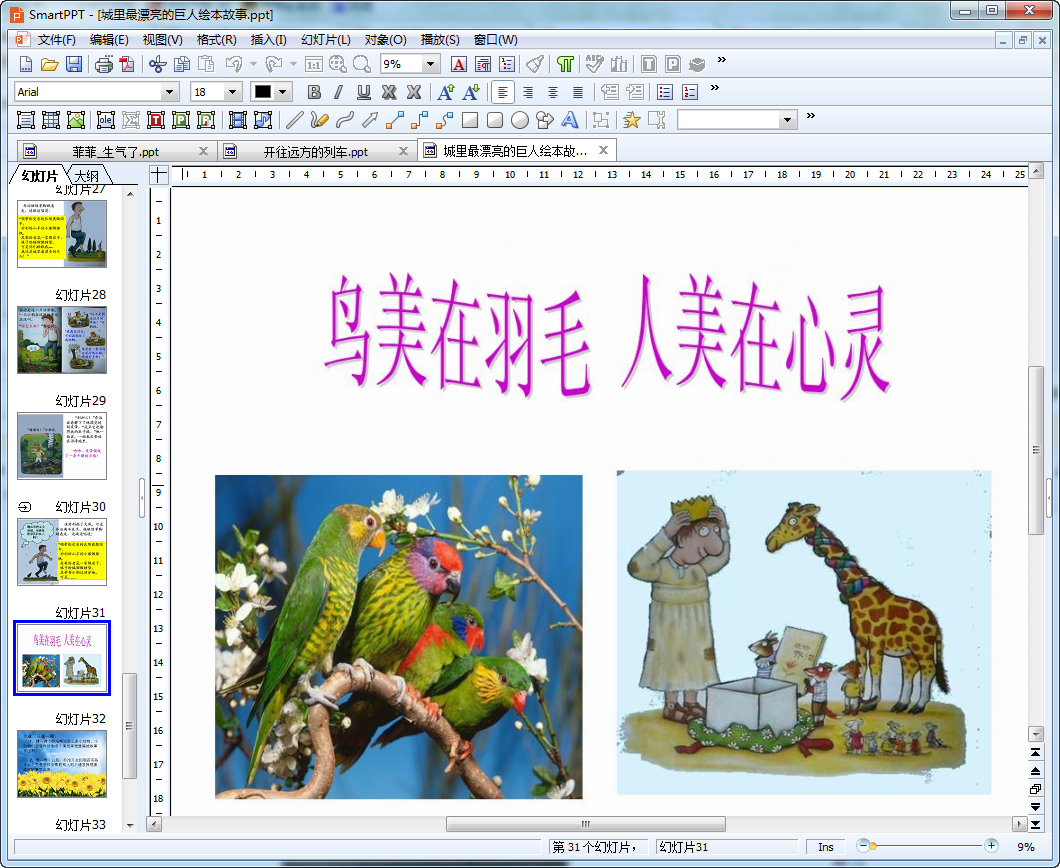
Task: Insert a text frame
Action: point(26,120)
